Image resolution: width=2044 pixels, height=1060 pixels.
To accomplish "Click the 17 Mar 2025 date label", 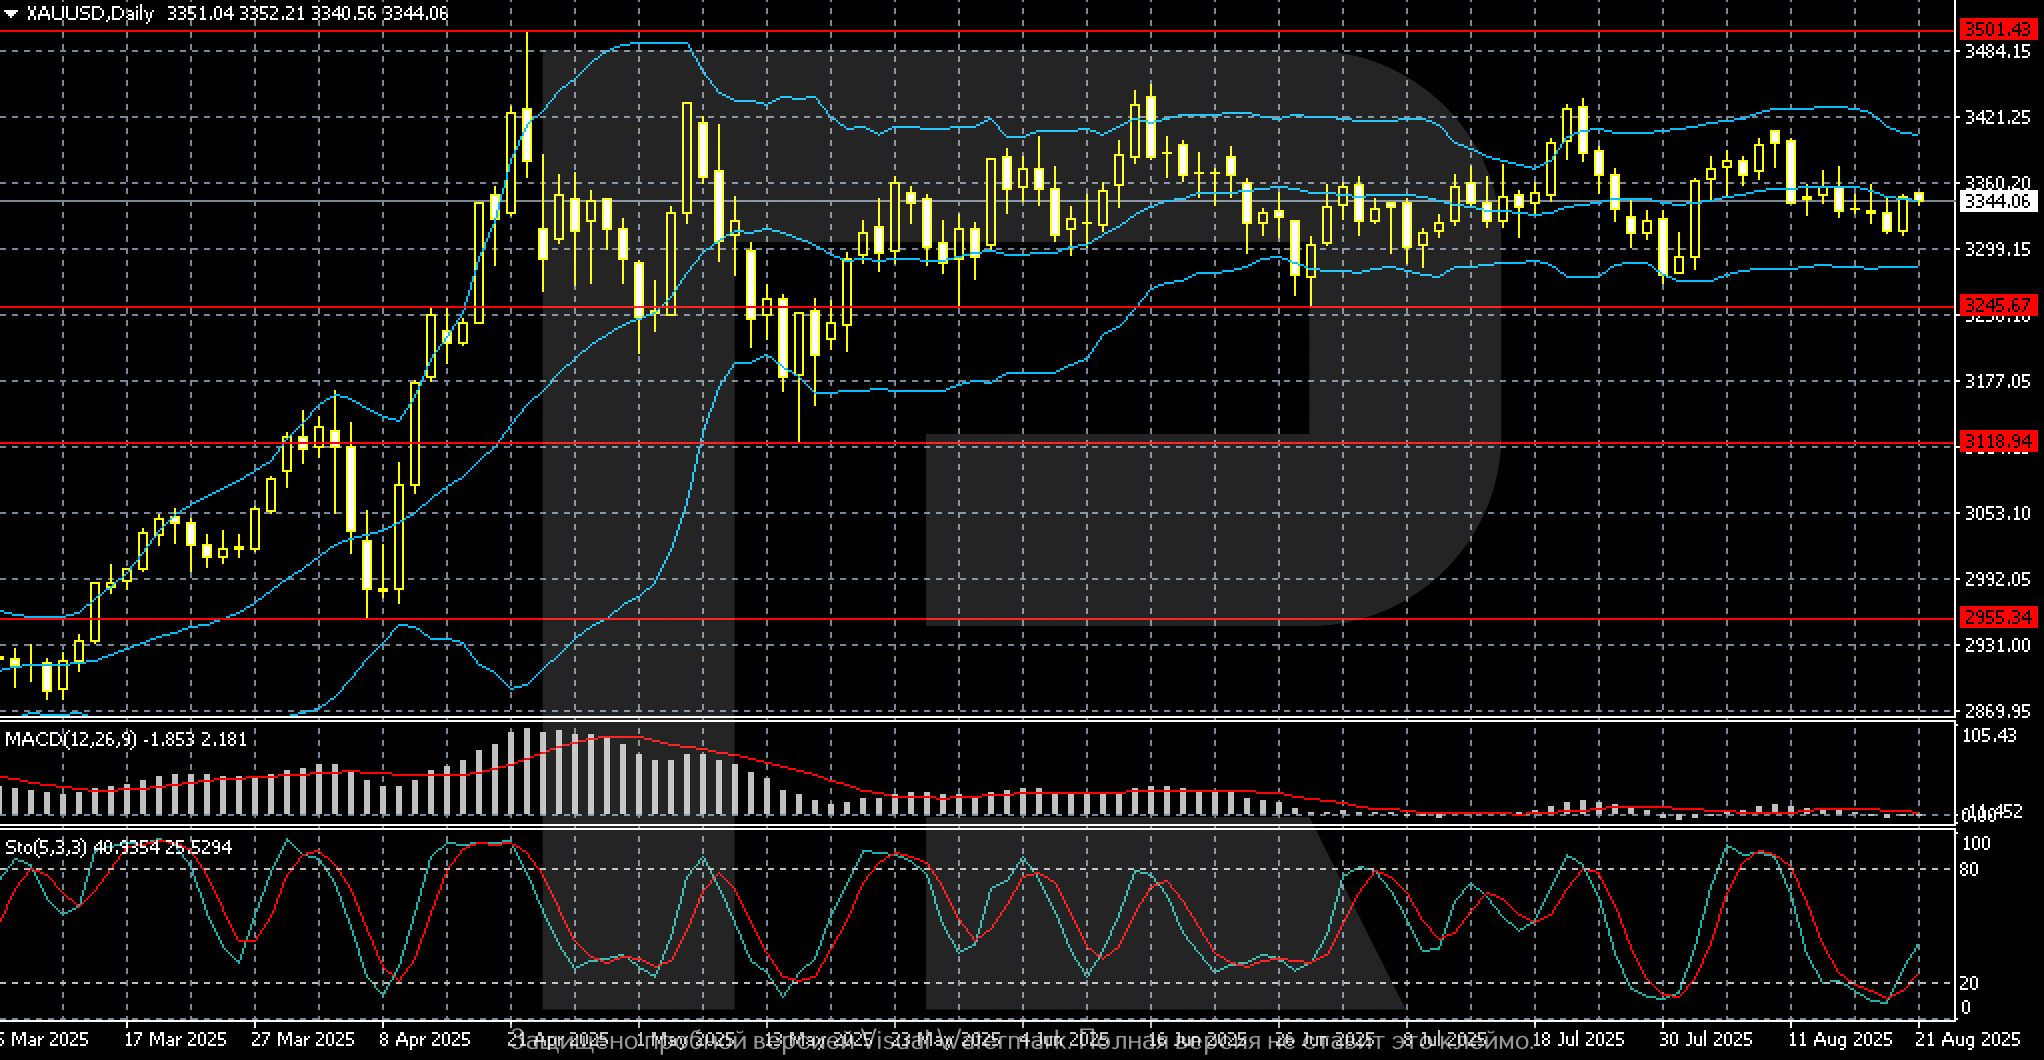I will click(175, 1039).
